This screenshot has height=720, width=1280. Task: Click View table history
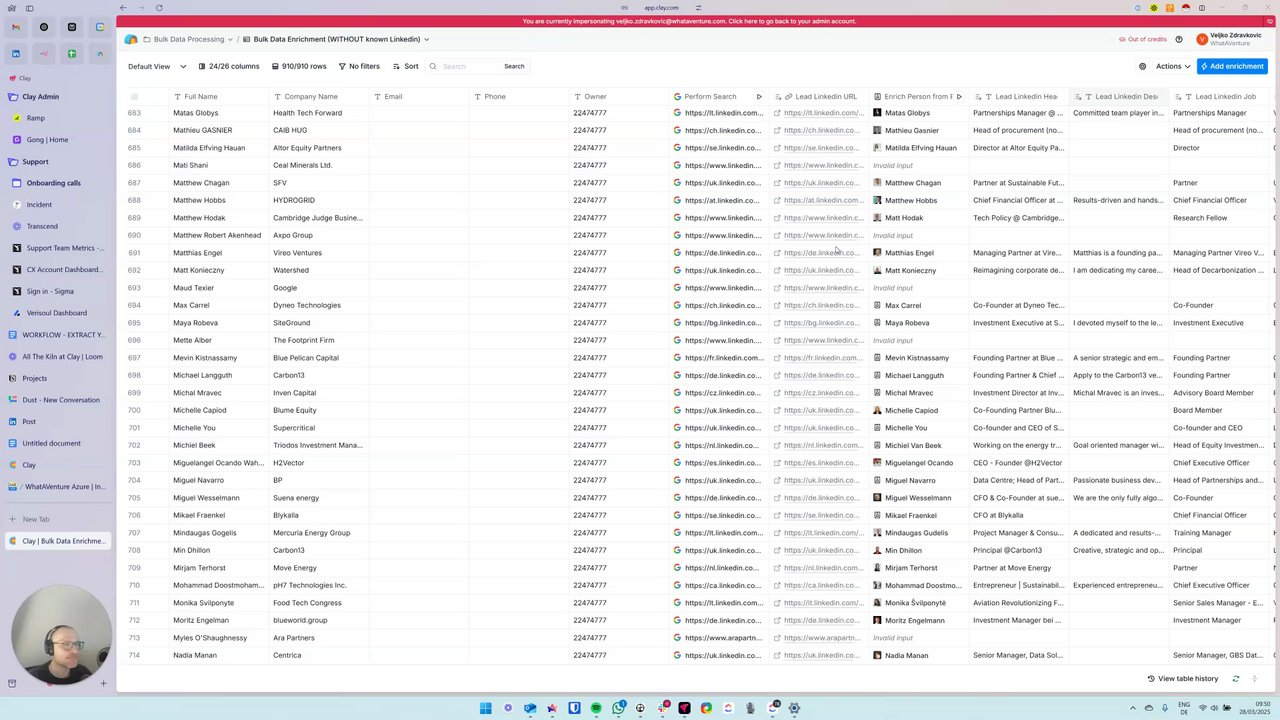click(1183, 679)
